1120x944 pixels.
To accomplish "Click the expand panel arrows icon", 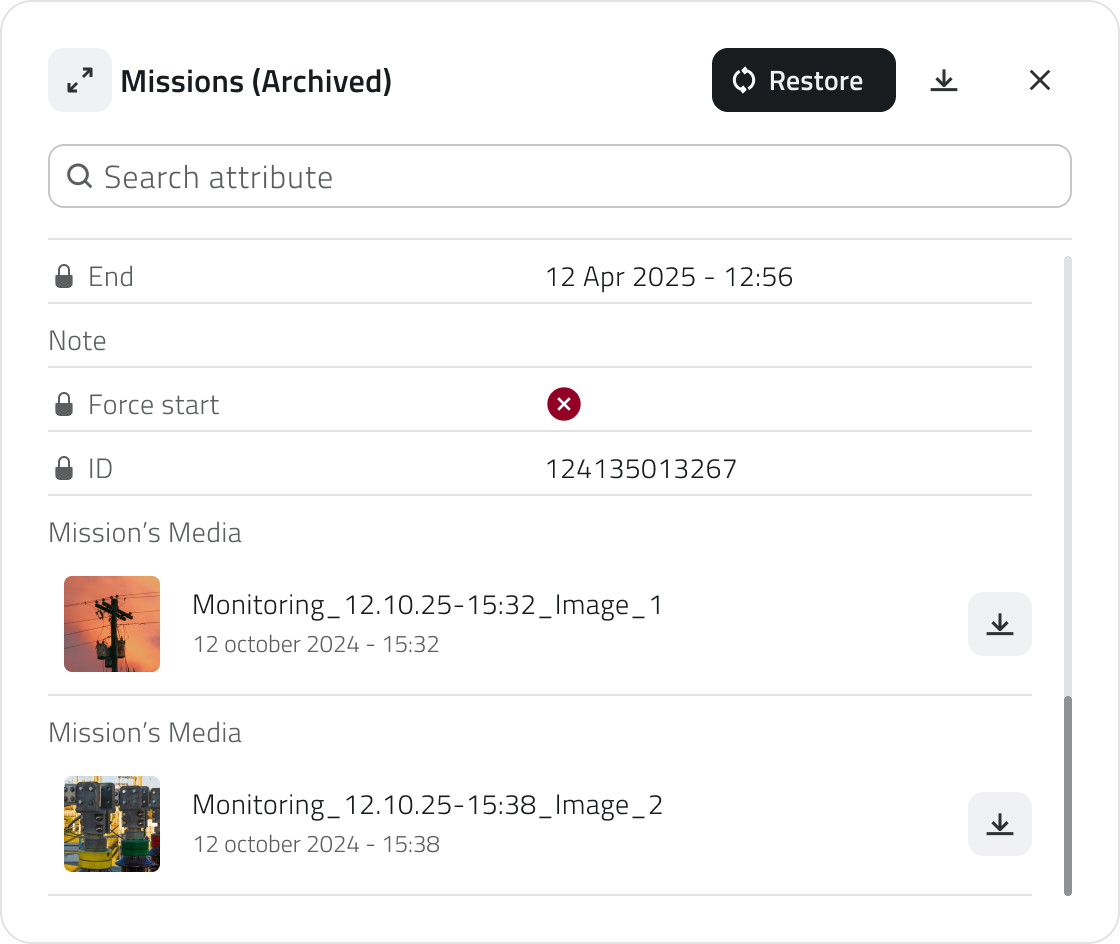I will (80, 80).
